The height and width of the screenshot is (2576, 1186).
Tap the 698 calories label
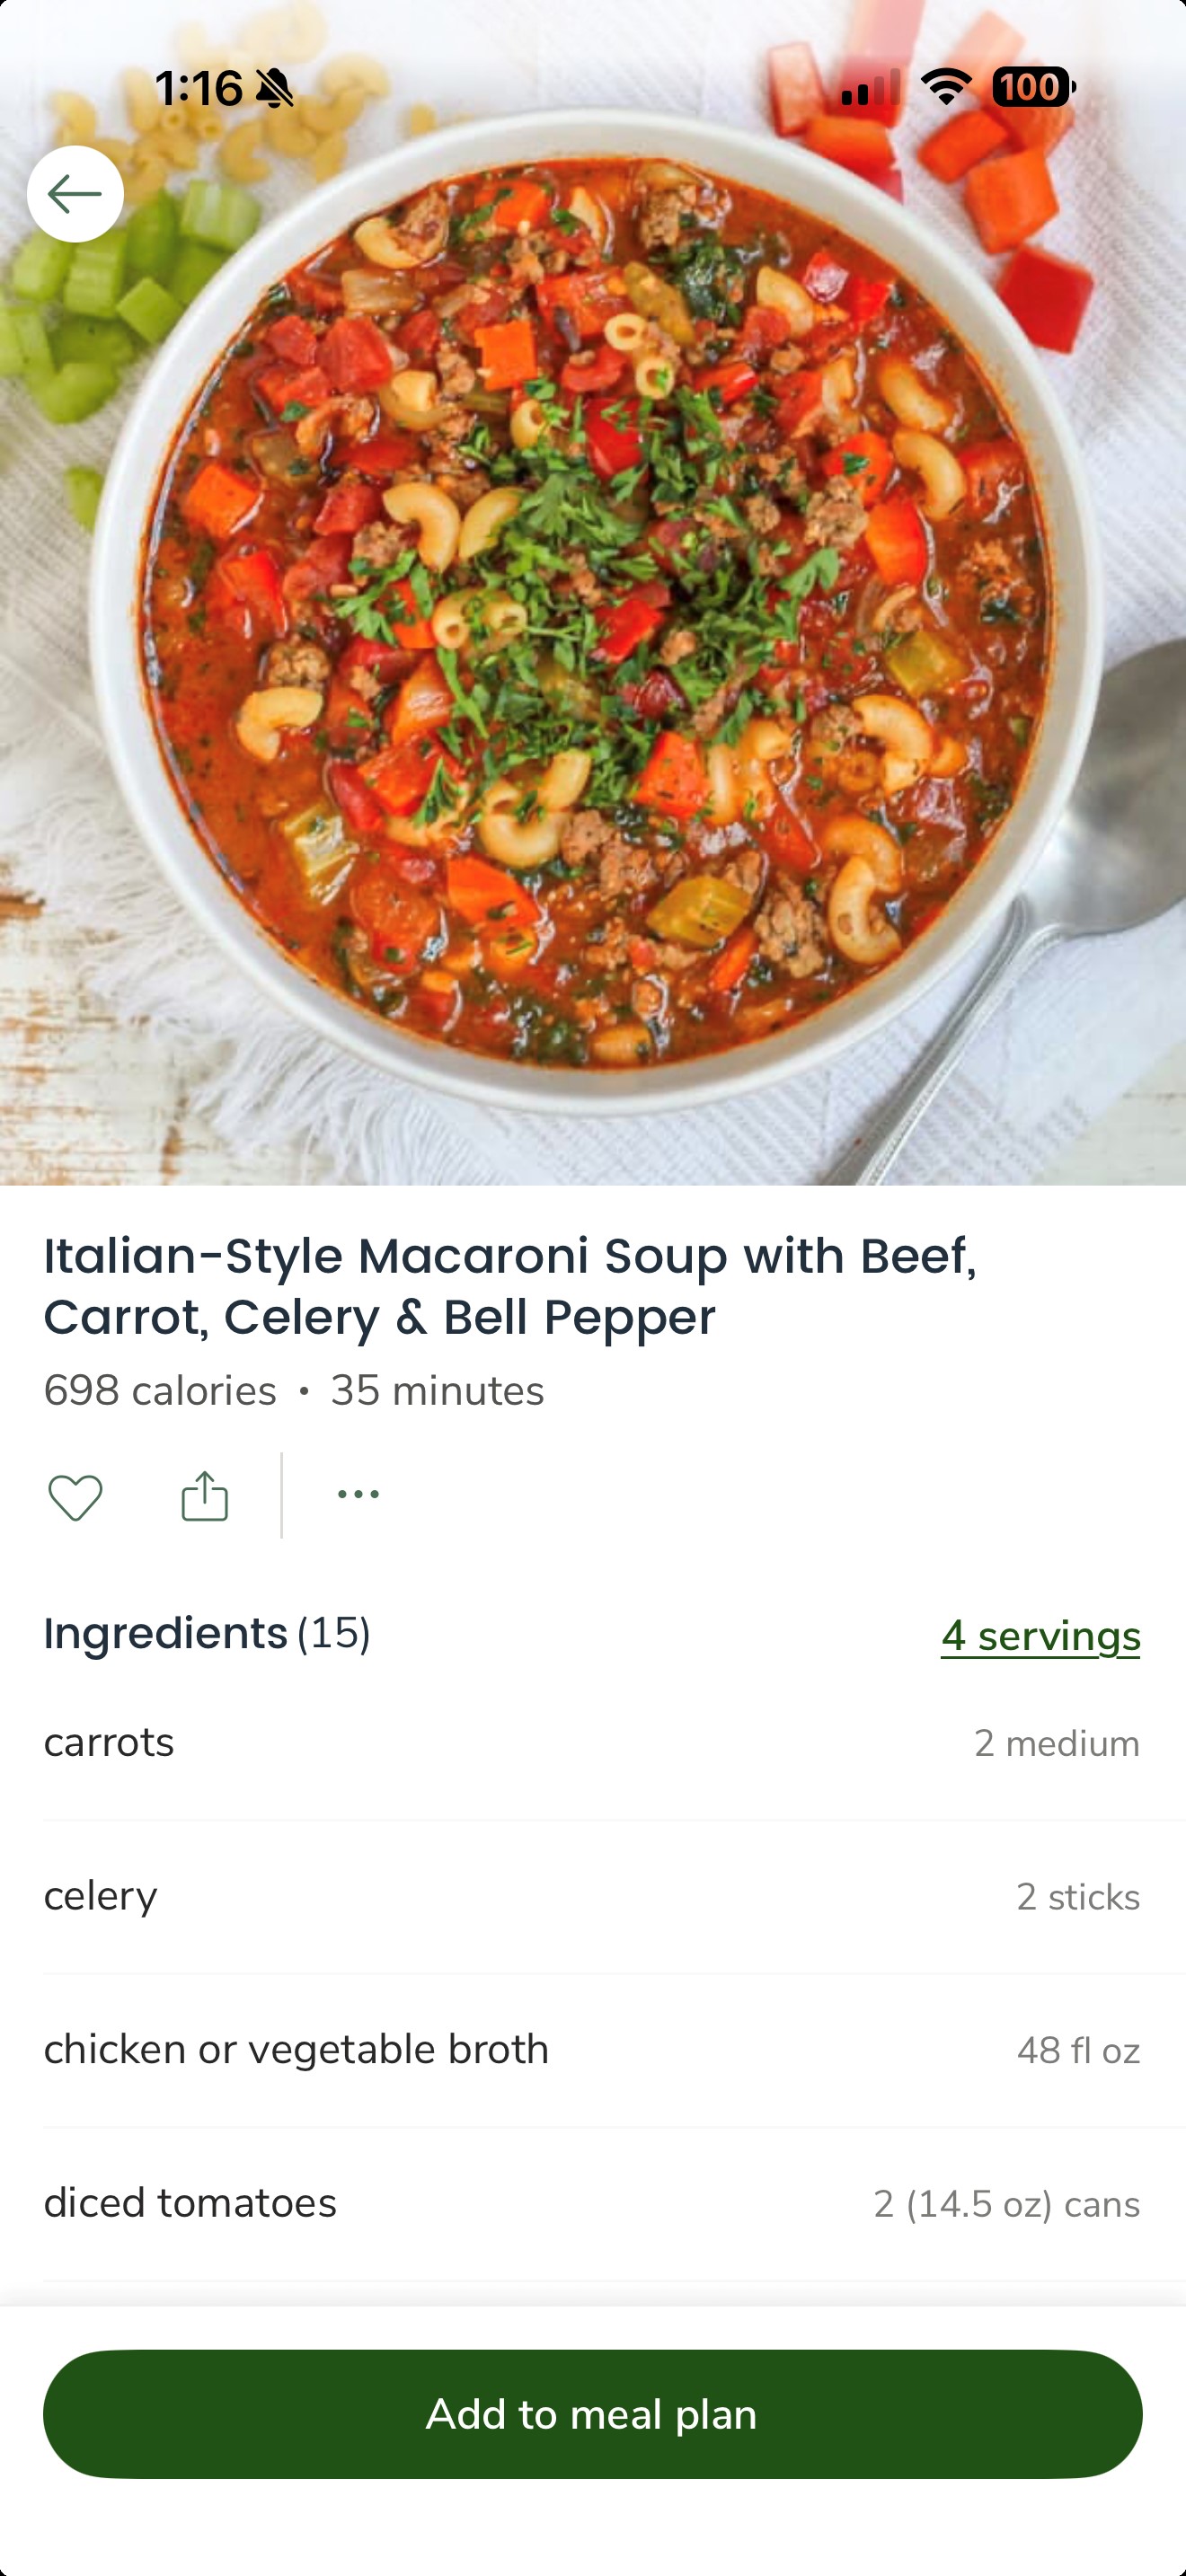click(160, 1391)
